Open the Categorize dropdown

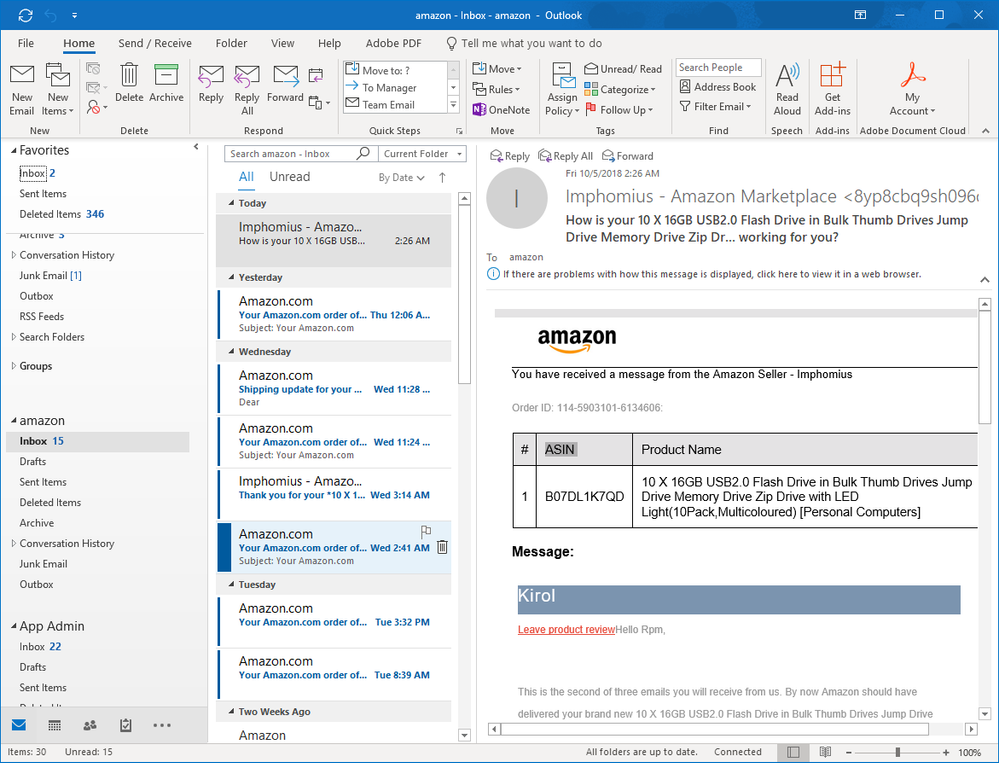click(x=619, y=89)
